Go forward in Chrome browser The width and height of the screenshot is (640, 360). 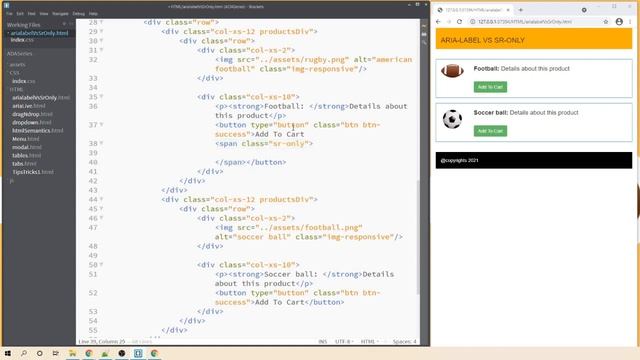tap(449, 22)
